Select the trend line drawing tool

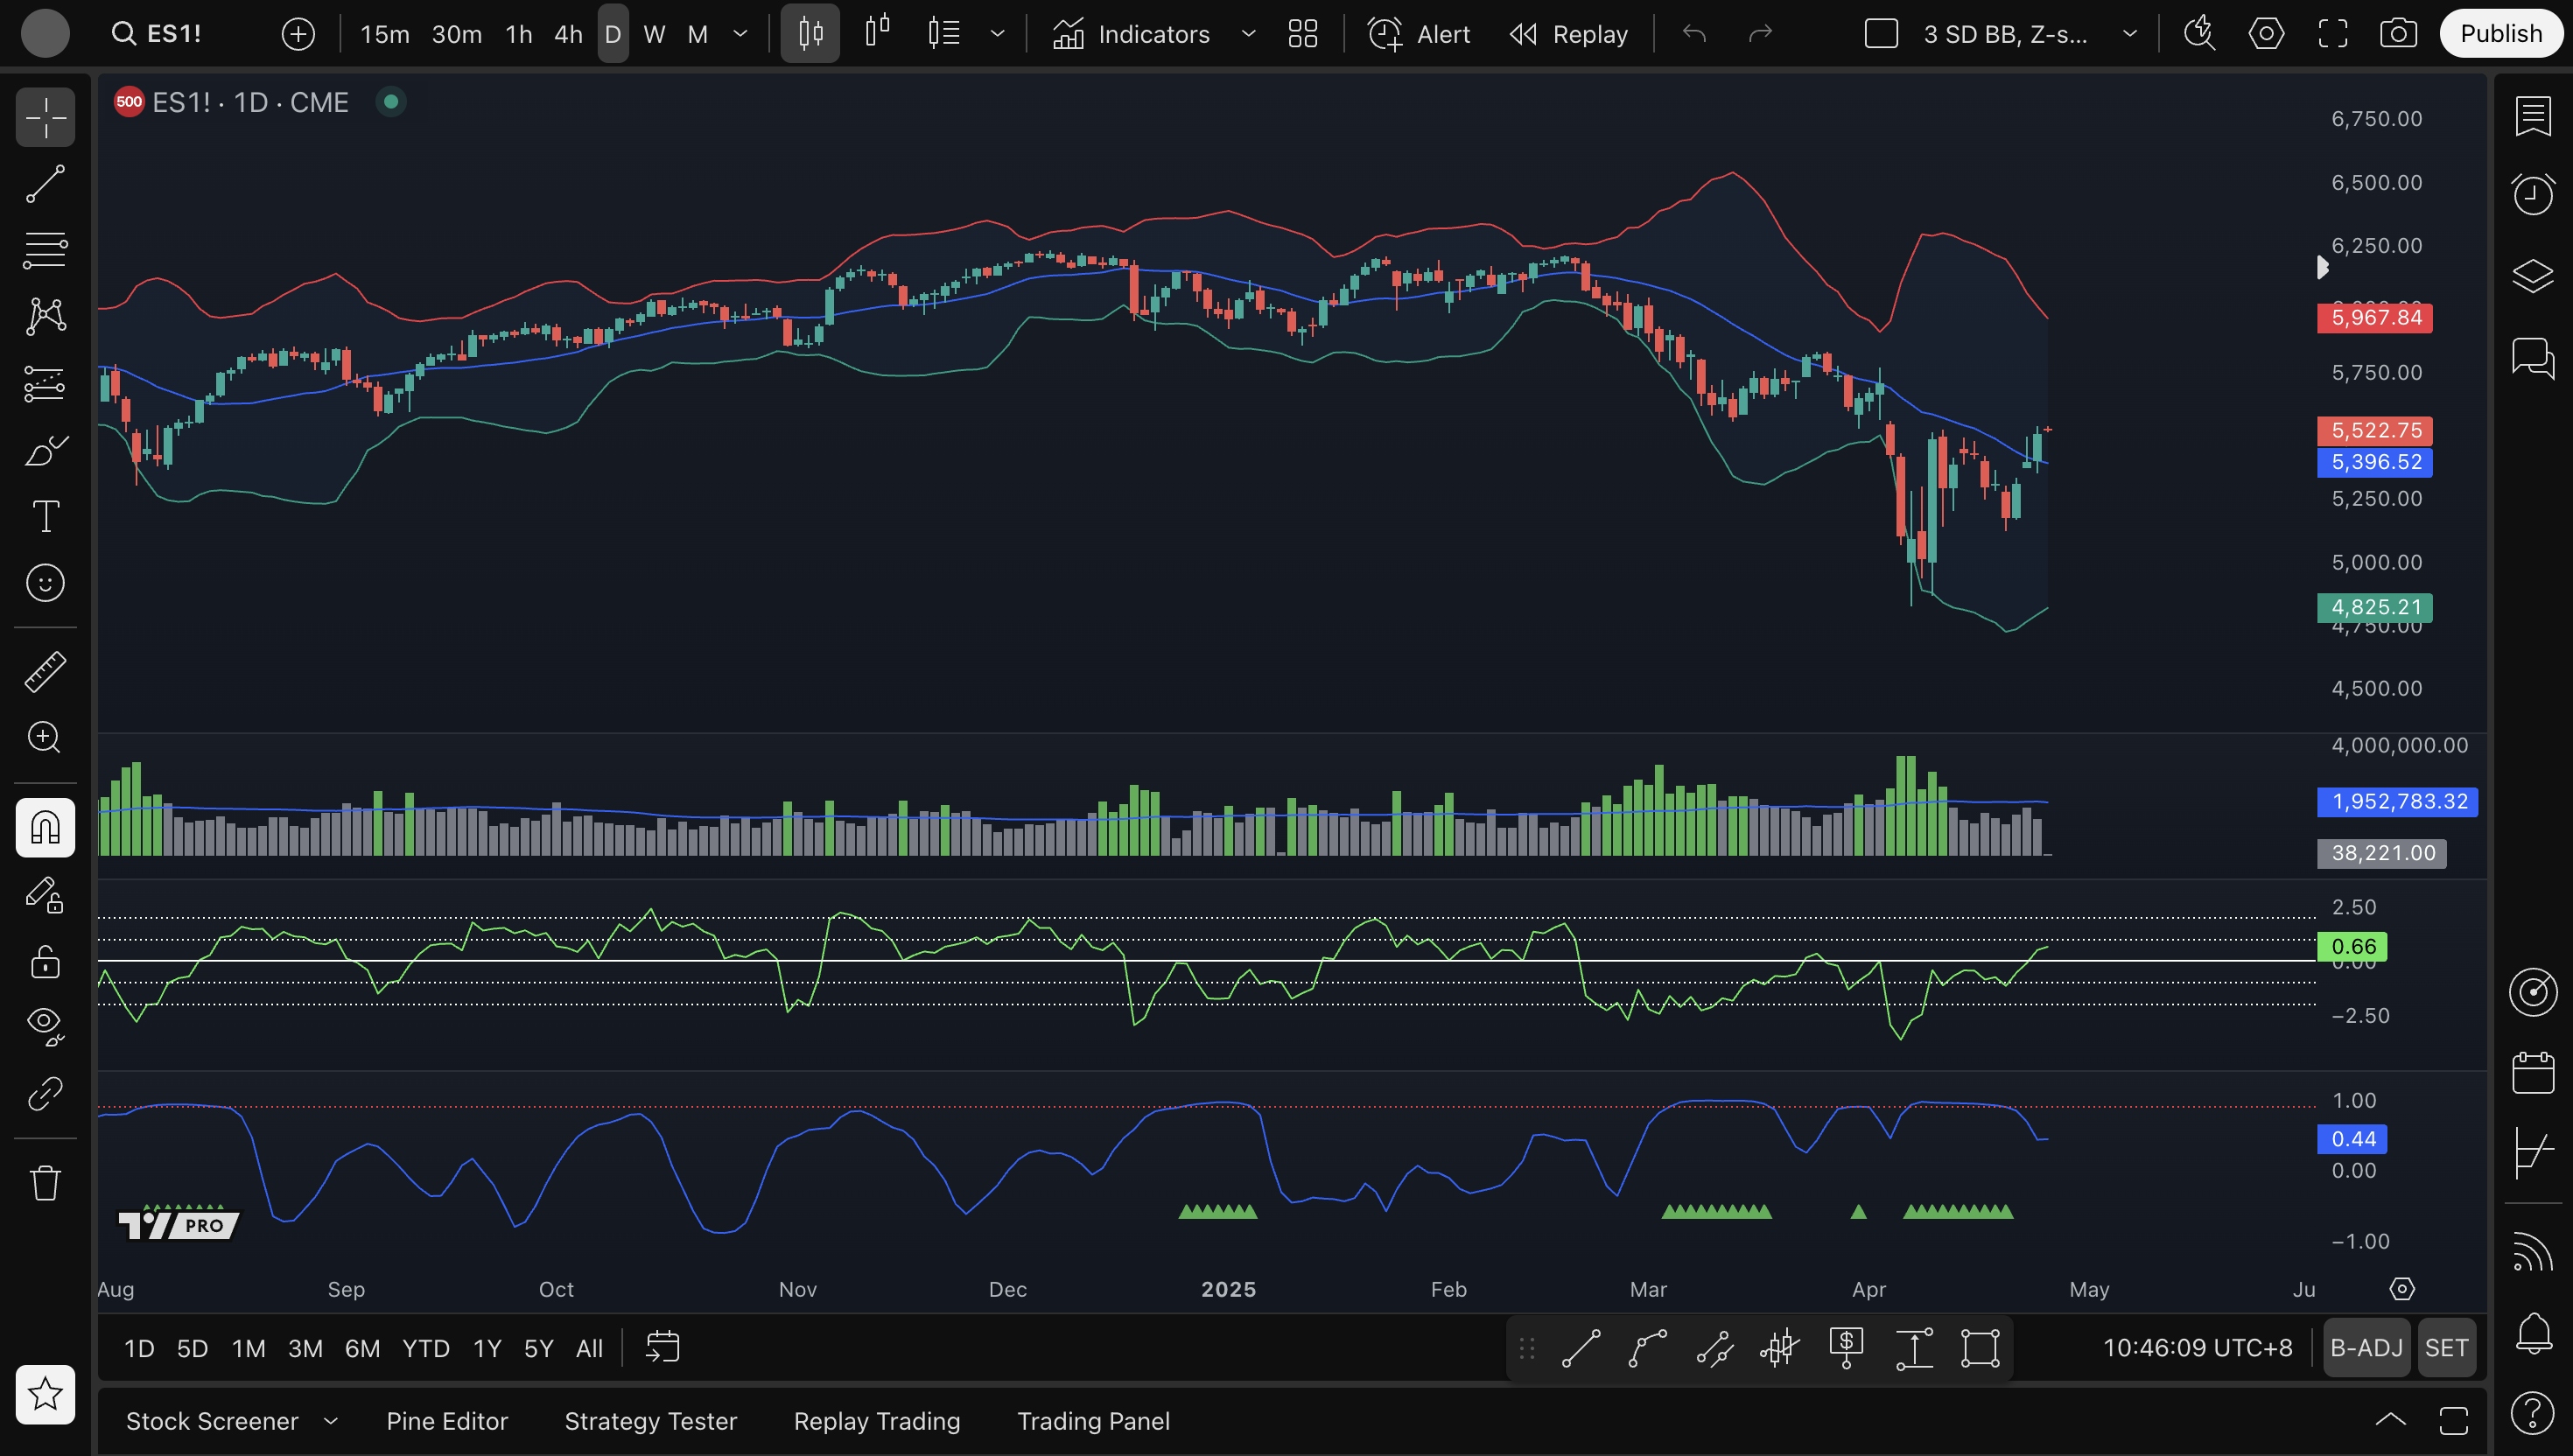click(x=45, y=185)
